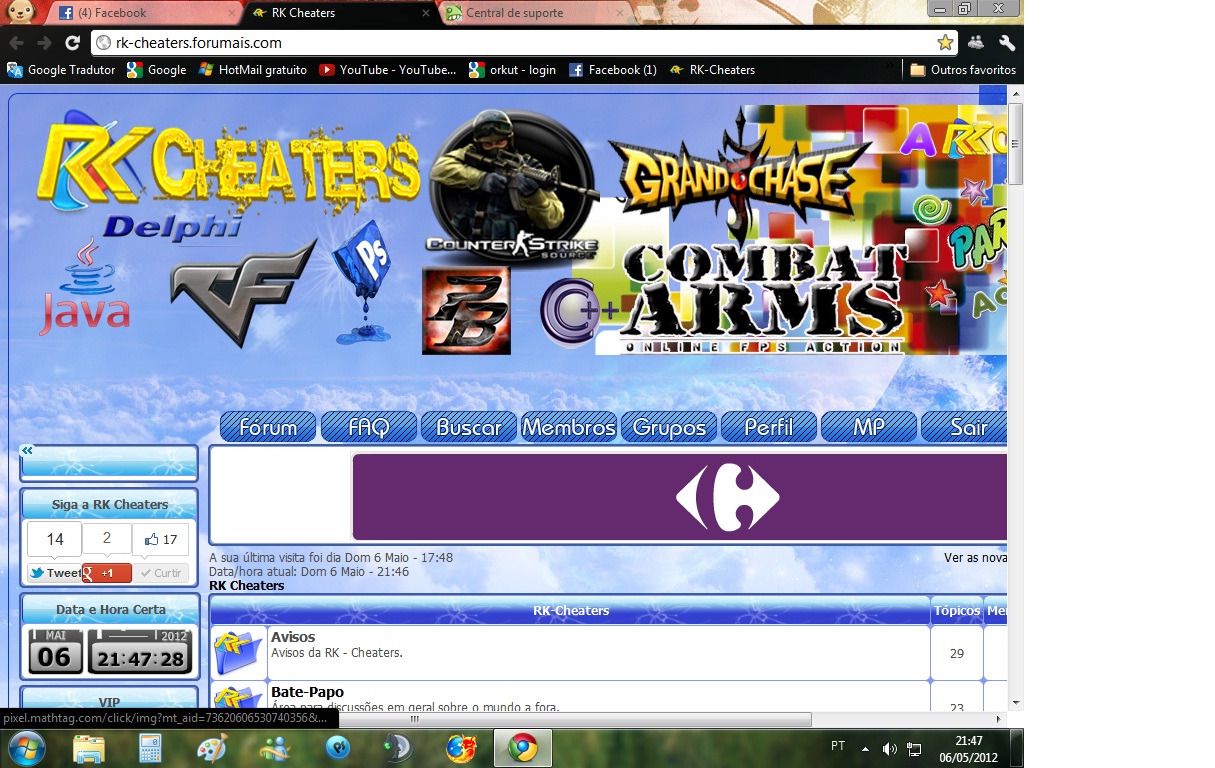Open the Avisos forum folder icon
Viewport: 1215px width, 768px height.
(x=238, y=652)
